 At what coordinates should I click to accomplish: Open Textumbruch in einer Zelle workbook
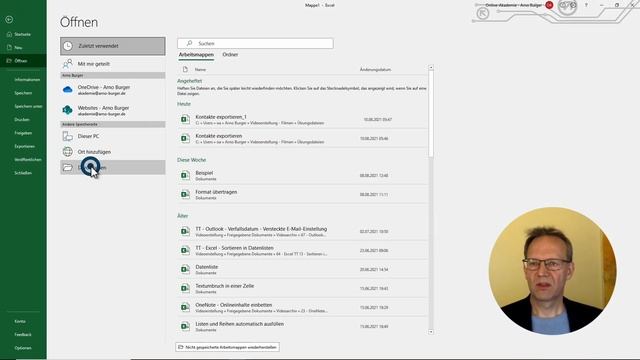[x=302, y=289]
